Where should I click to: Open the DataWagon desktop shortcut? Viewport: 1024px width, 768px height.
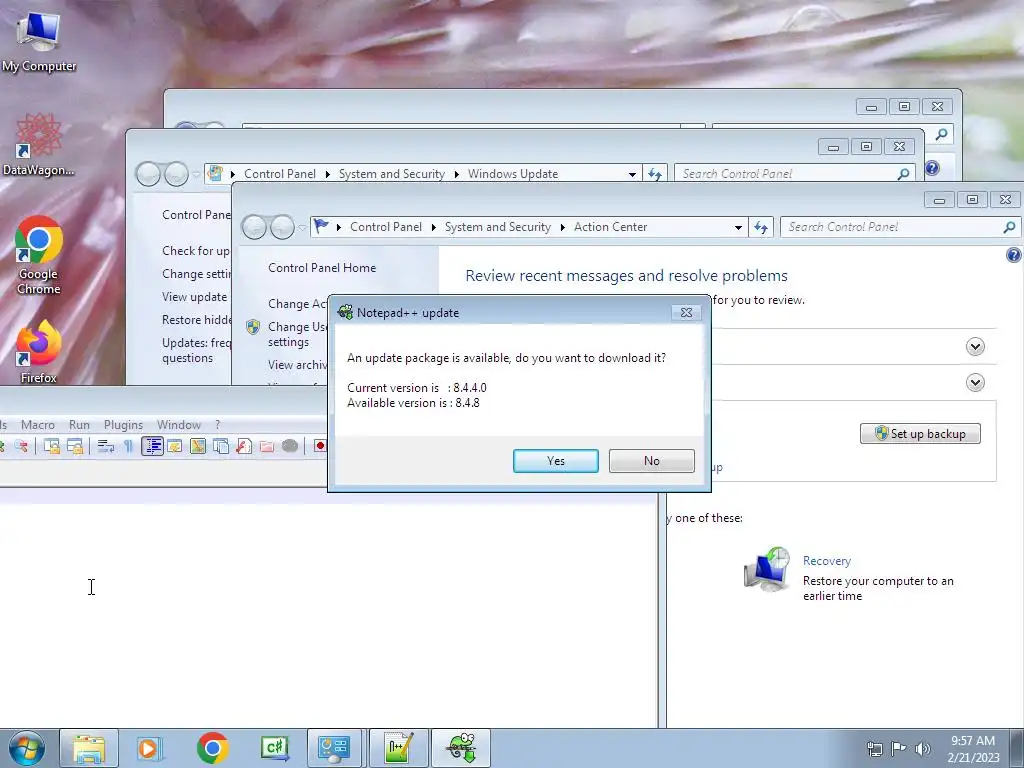[39, 145]
